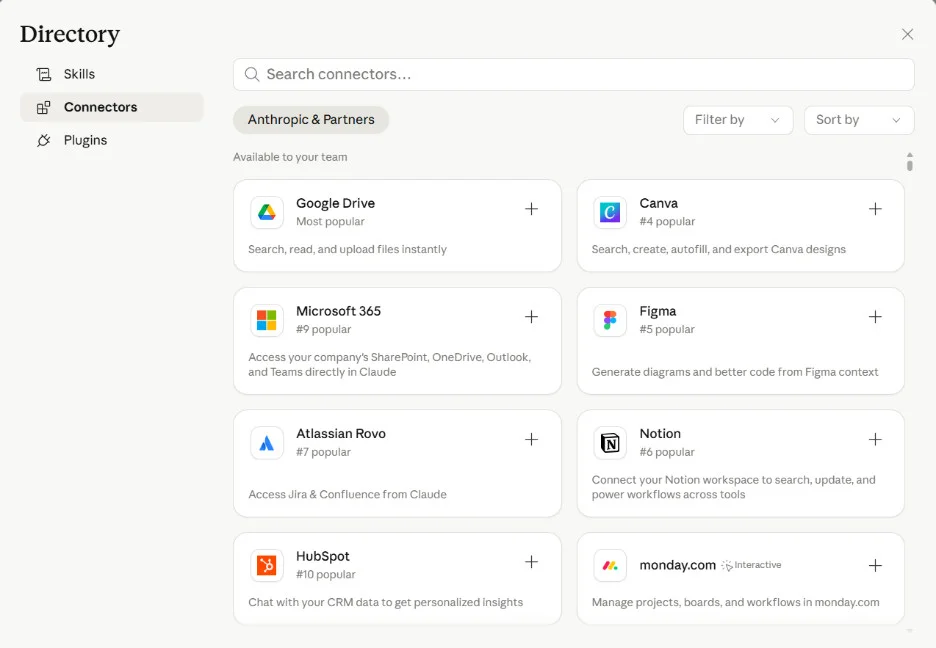Open the Notion card title
This screenshot has height=648, width=936.
(660, 434)
